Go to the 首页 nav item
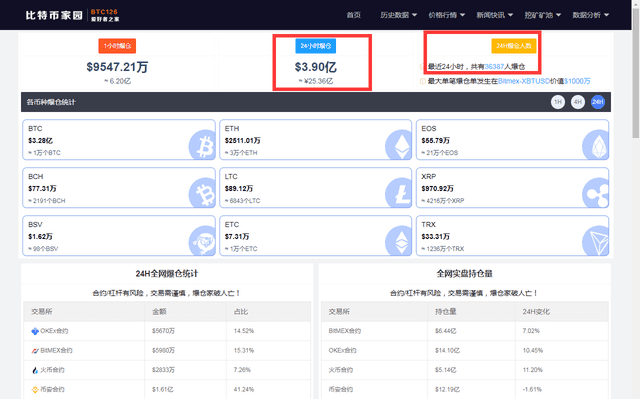 353,15
